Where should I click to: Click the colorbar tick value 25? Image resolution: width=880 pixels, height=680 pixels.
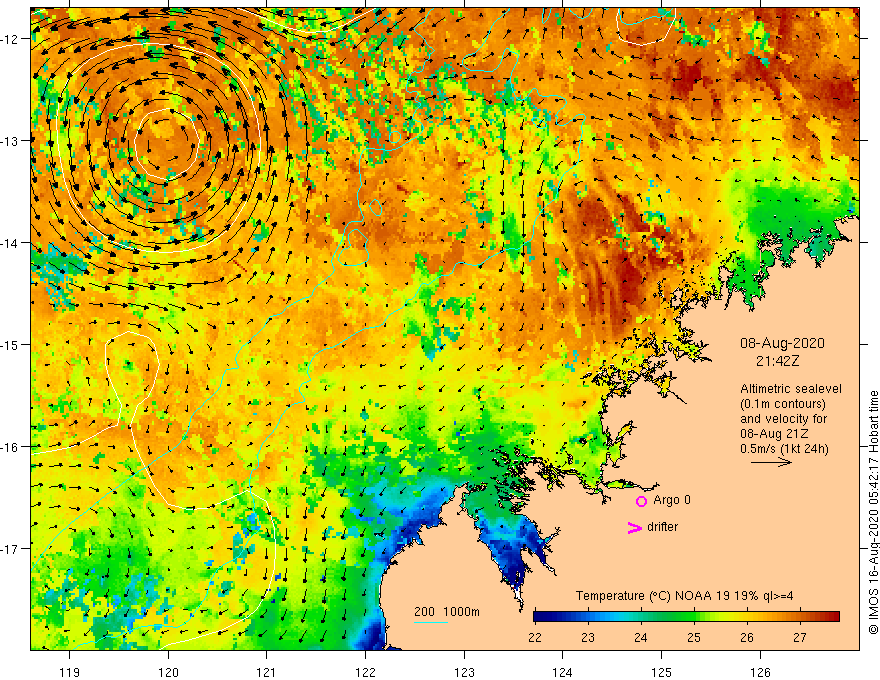click(x=694, y=637)
